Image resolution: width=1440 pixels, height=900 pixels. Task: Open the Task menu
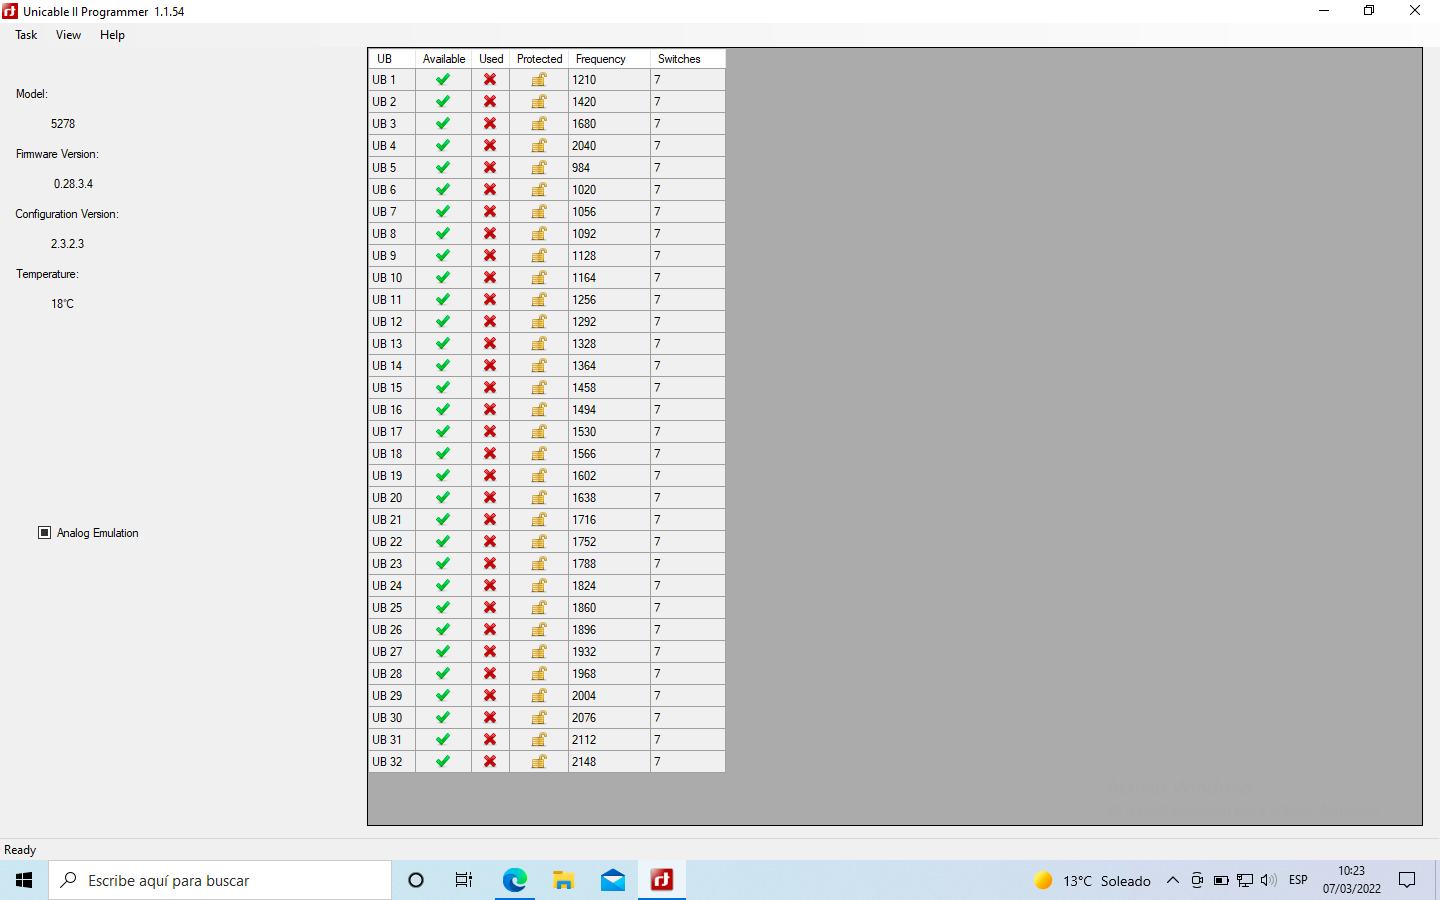pos(26,35)
